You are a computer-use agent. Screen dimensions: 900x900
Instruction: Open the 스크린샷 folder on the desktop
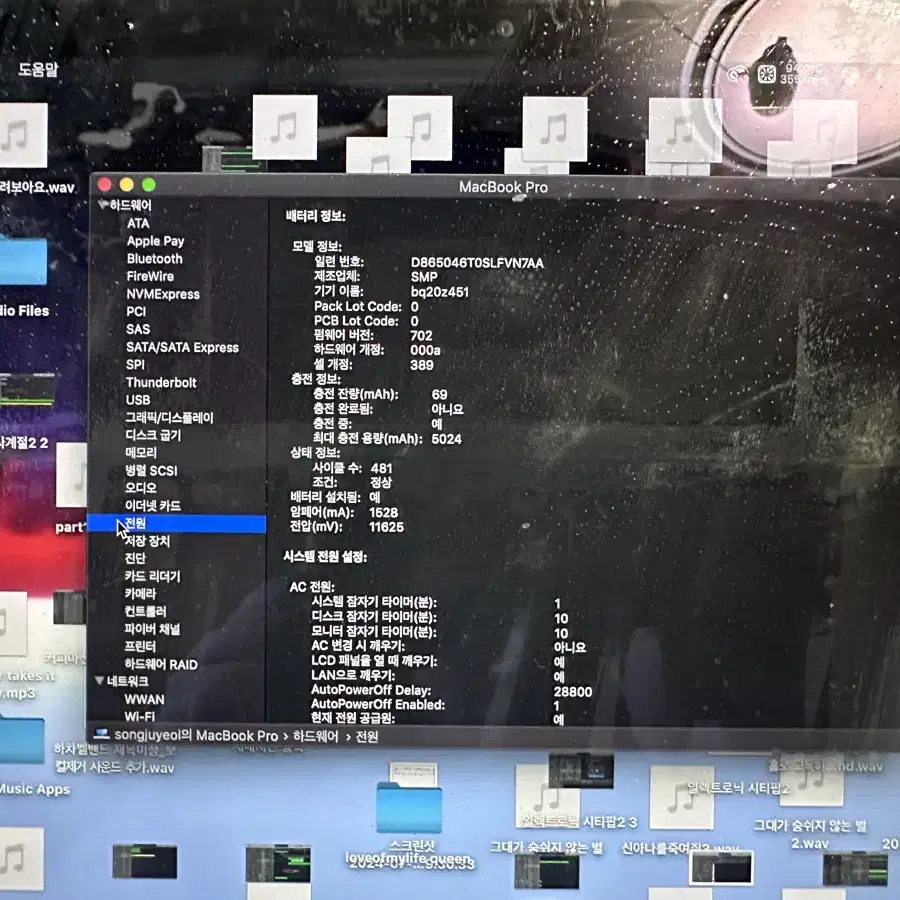pyautogui.click(x=409, y=806)
